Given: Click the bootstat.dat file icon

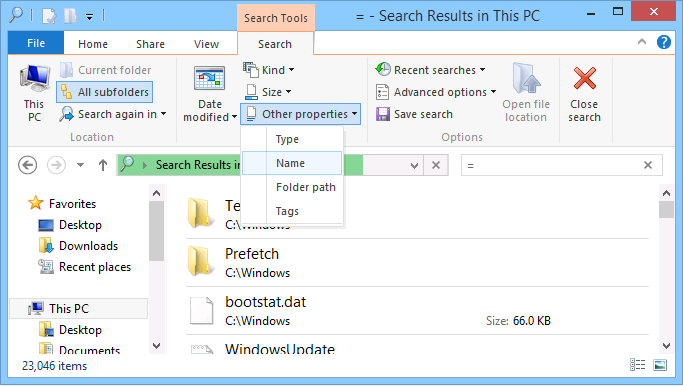Looking at the screenshot, I should pos(202,311).
